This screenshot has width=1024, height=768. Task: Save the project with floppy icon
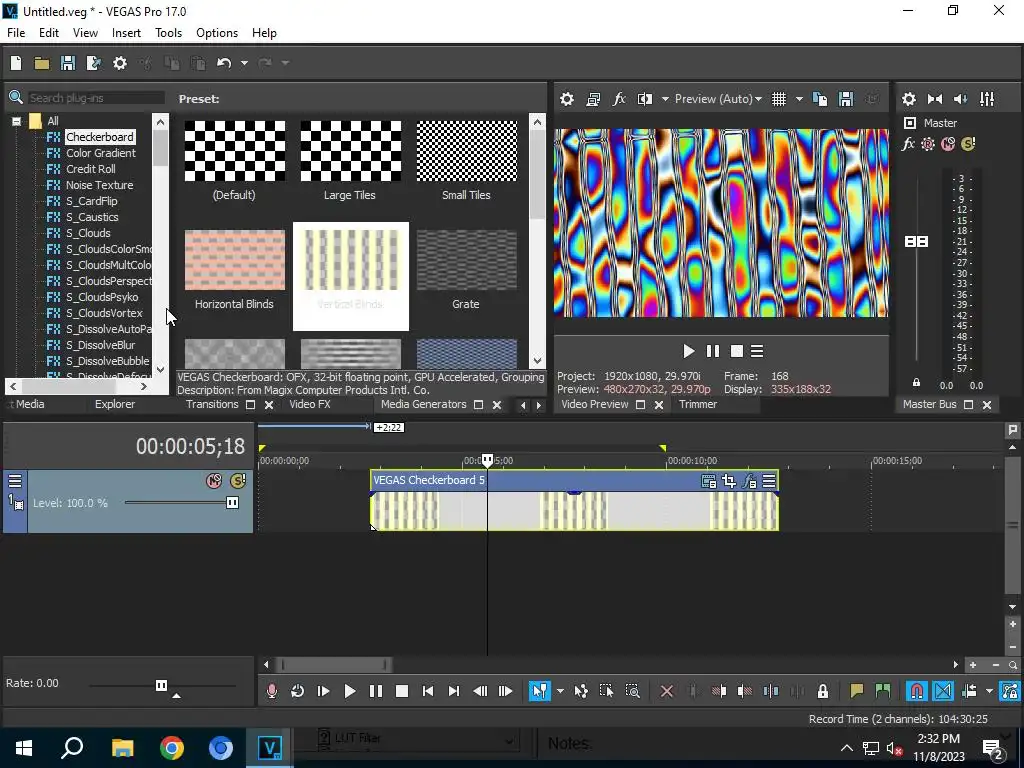pyautogui.click(x=68, y=63)
